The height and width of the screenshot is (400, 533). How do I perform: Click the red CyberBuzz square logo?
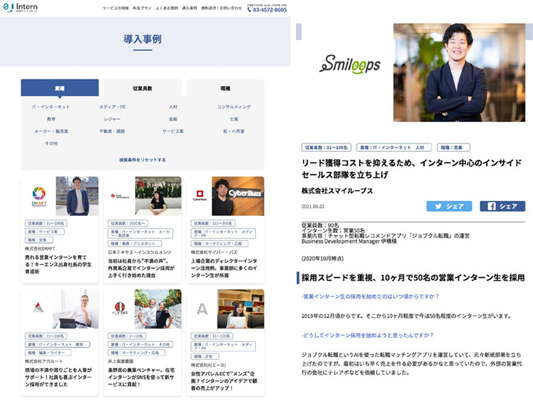pyautogui.click(x=200, y=195)
